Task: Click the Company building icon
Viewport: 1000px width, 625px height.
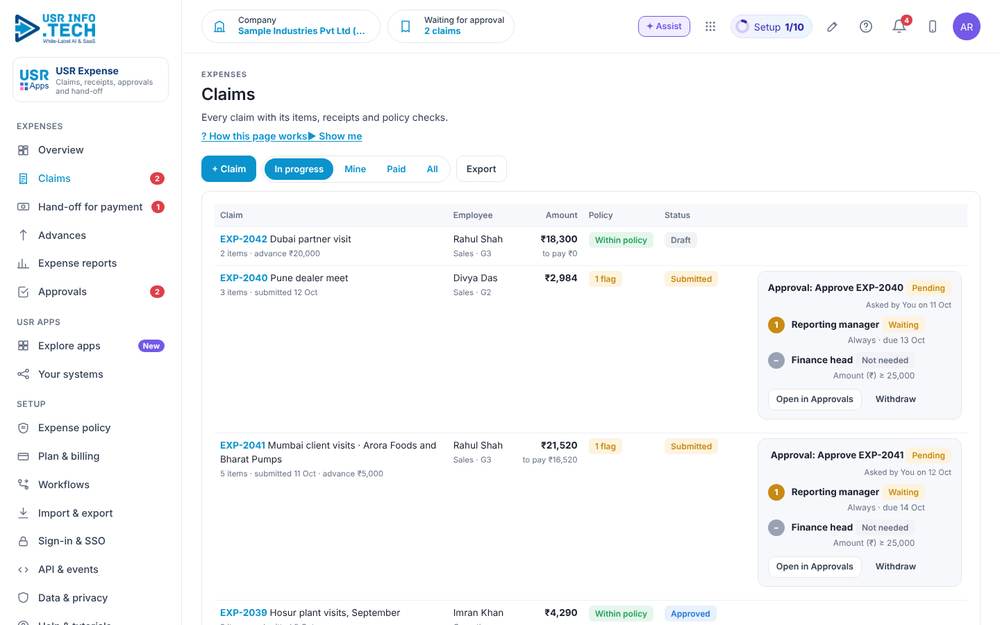Action: click(x=219, y=26)
